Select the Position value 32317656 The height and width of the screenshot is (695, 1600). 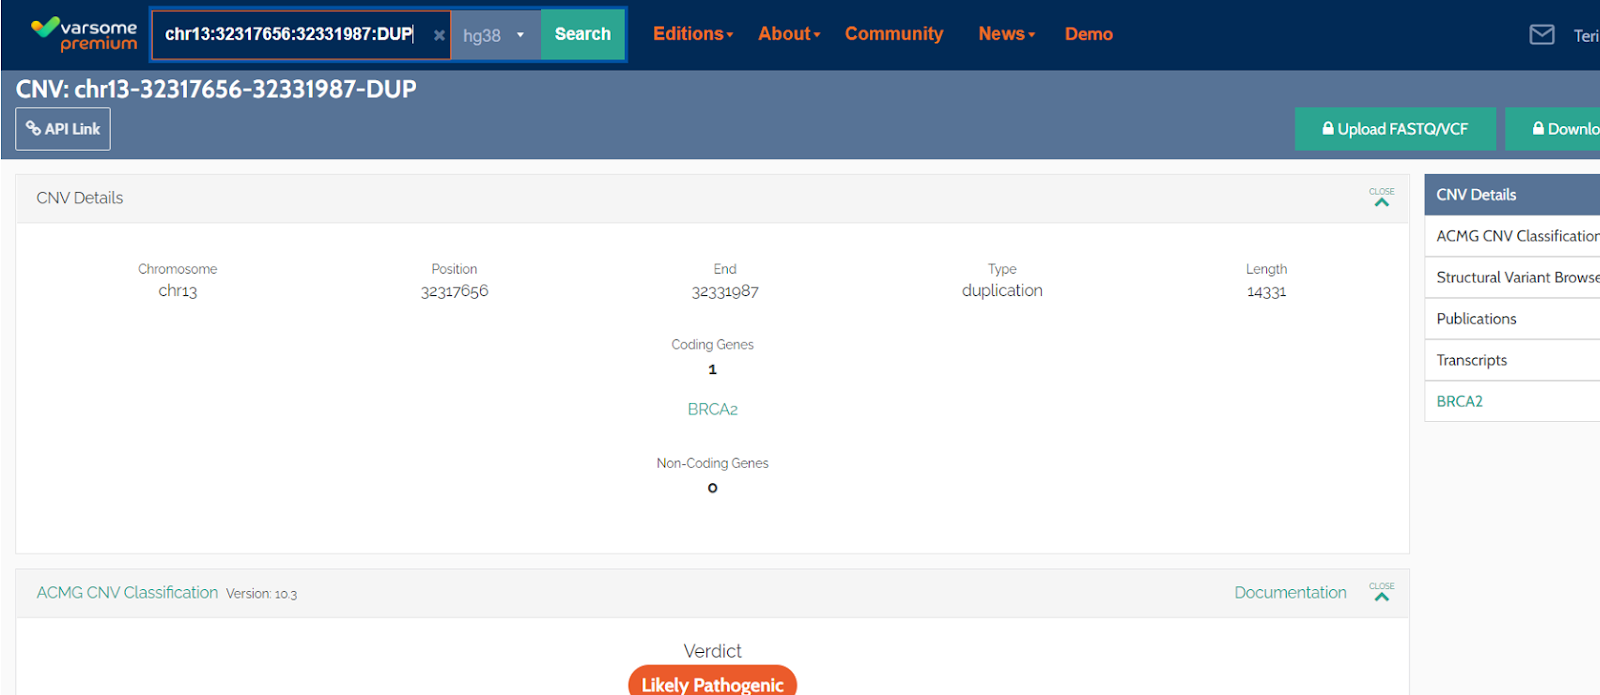[454, 291]
